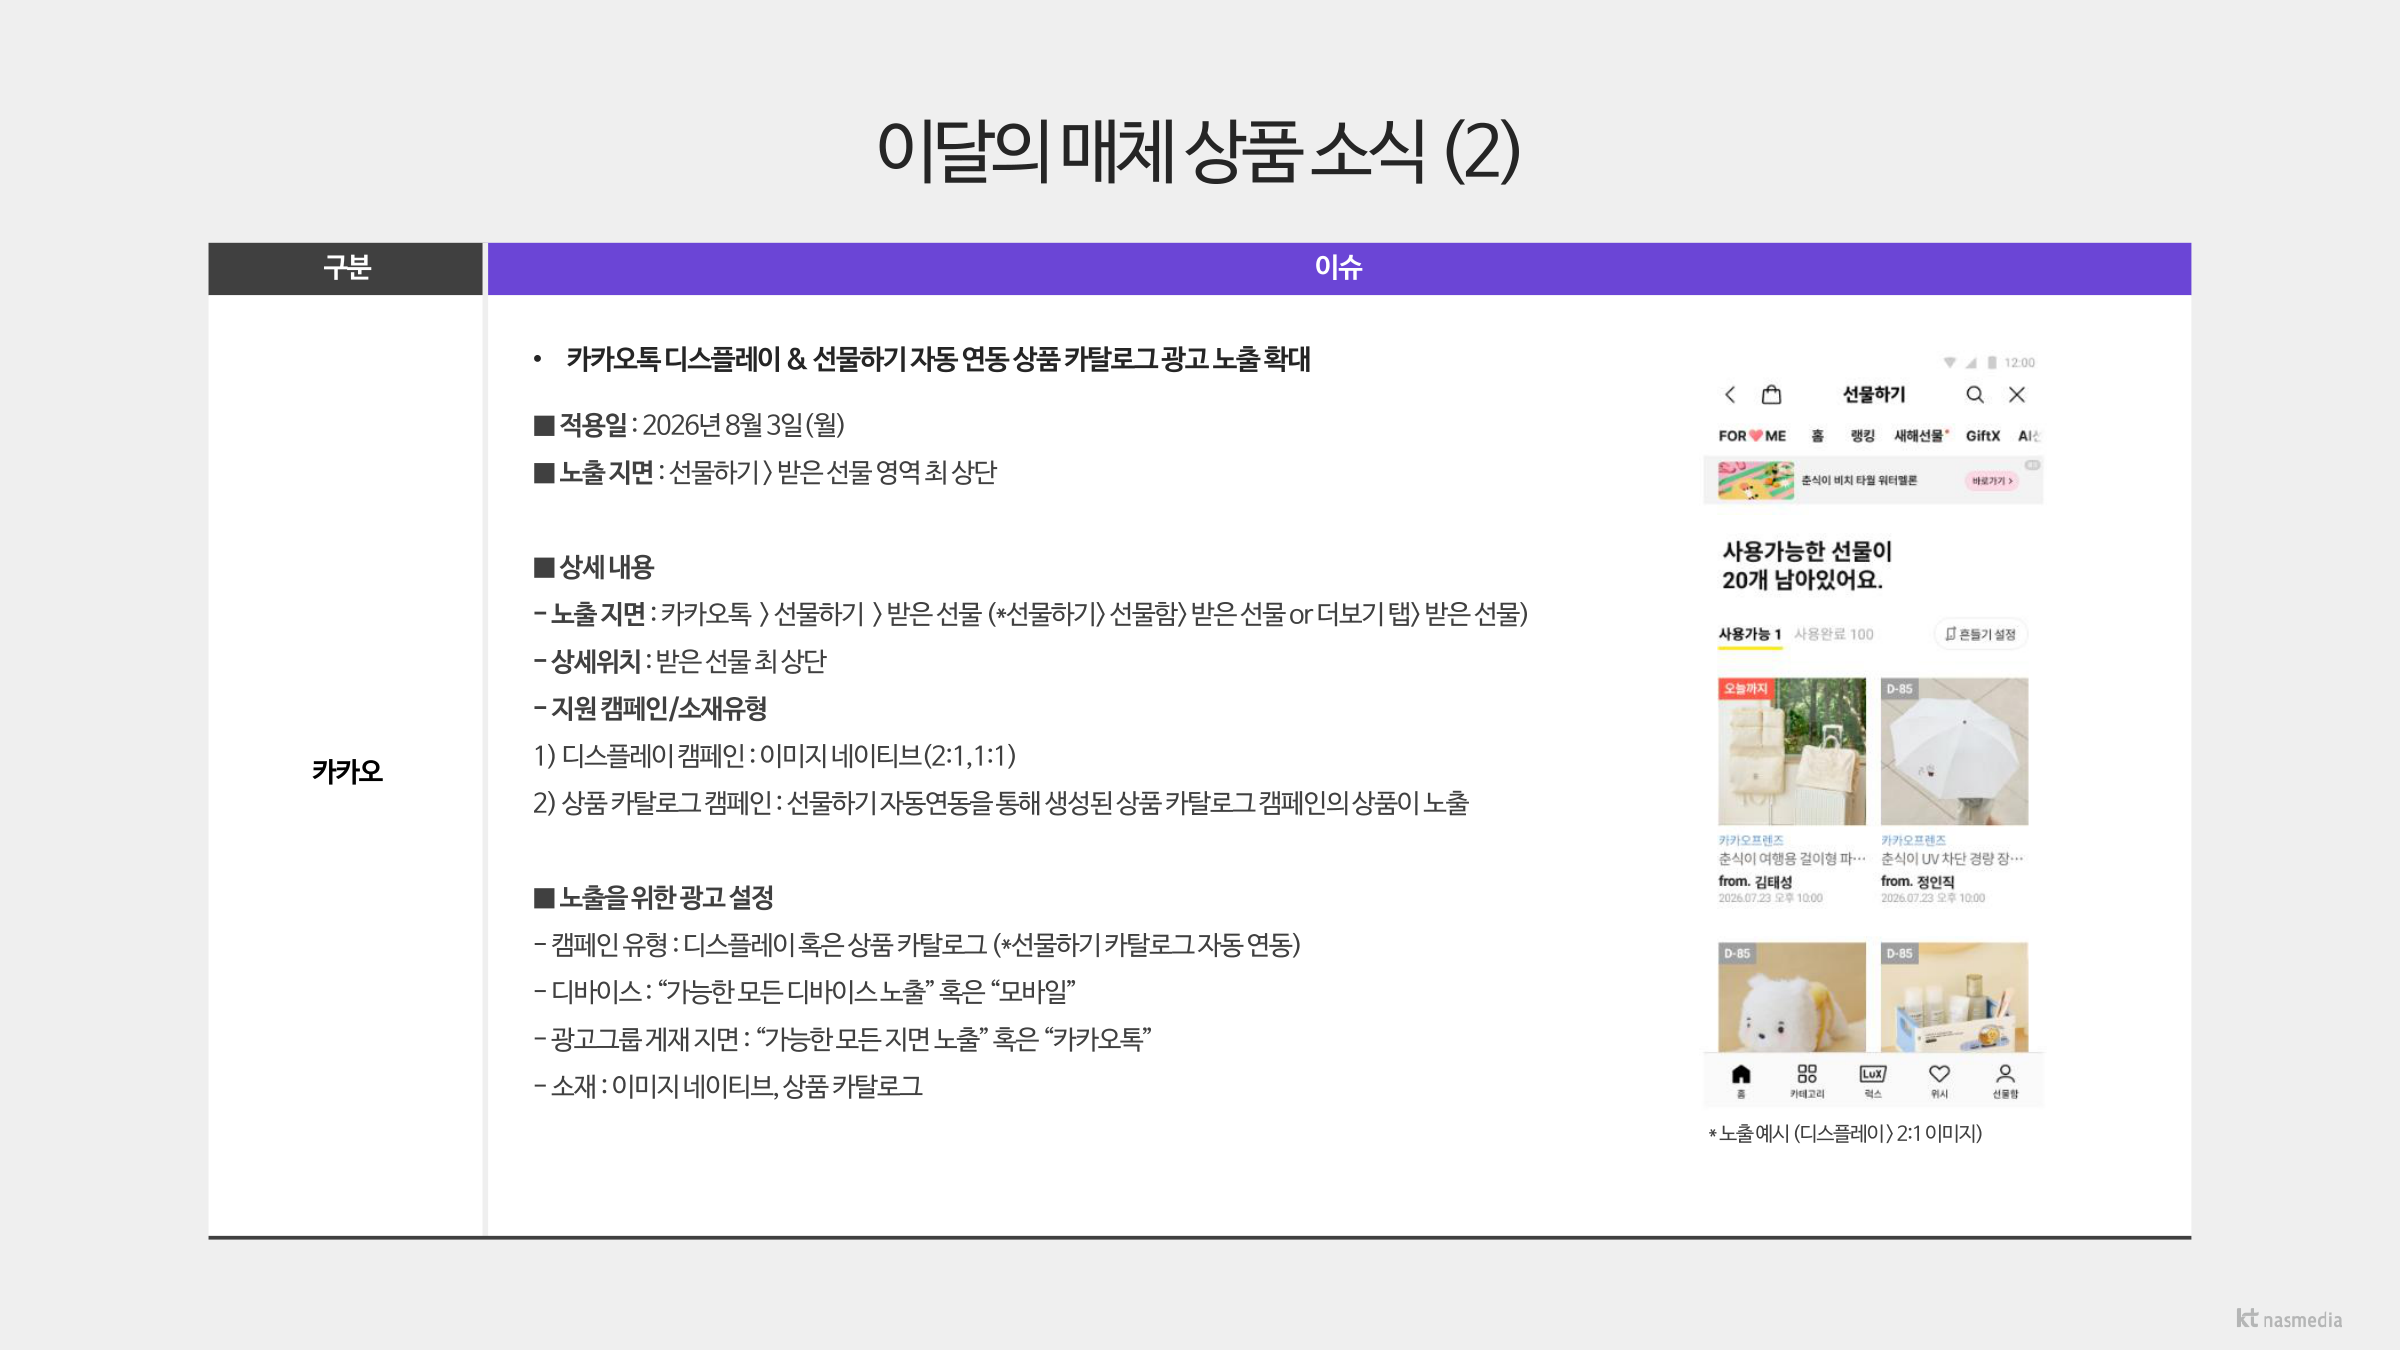2400x1350 pixels.
Task: Click the 지원 캠페인/소재유형 line
Action: tap(651, 708)
